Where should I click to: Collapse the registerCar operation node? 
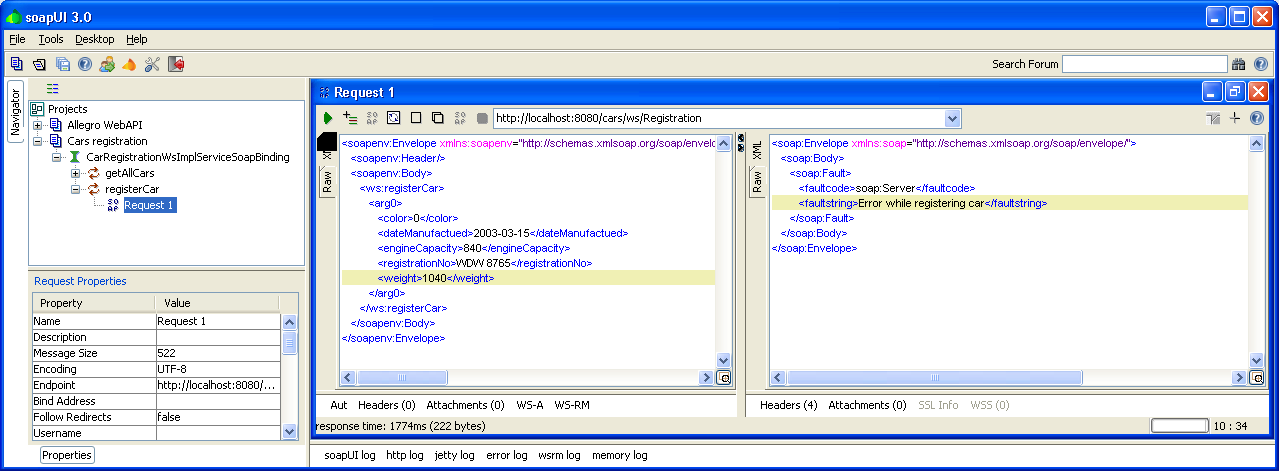tap(76, 189)
